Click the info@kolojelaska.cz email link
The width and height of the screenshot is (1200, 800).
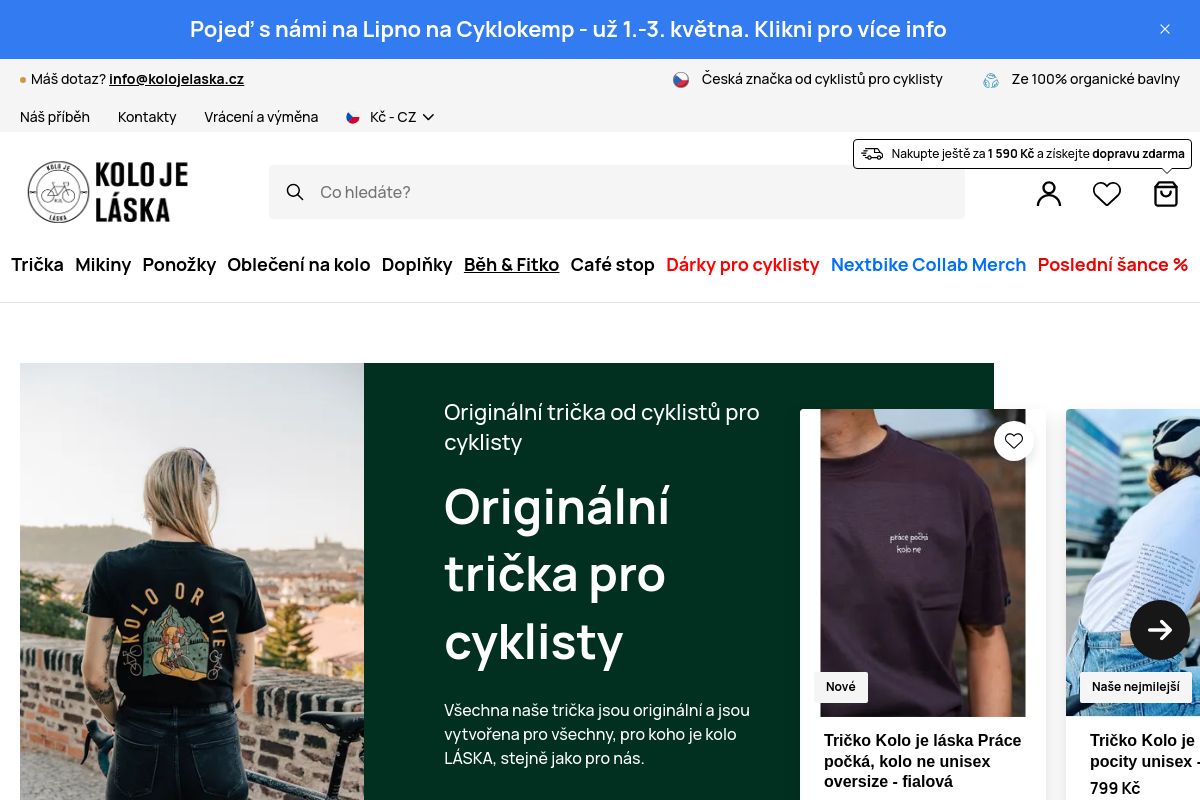coord(176,79)
